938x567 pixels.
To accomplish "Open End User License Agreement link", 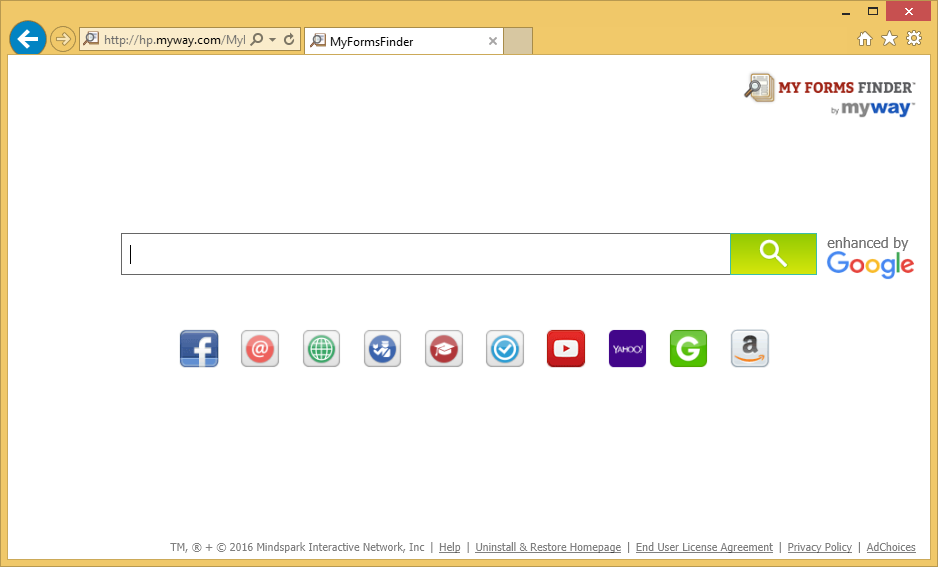I will coord(704,547).
